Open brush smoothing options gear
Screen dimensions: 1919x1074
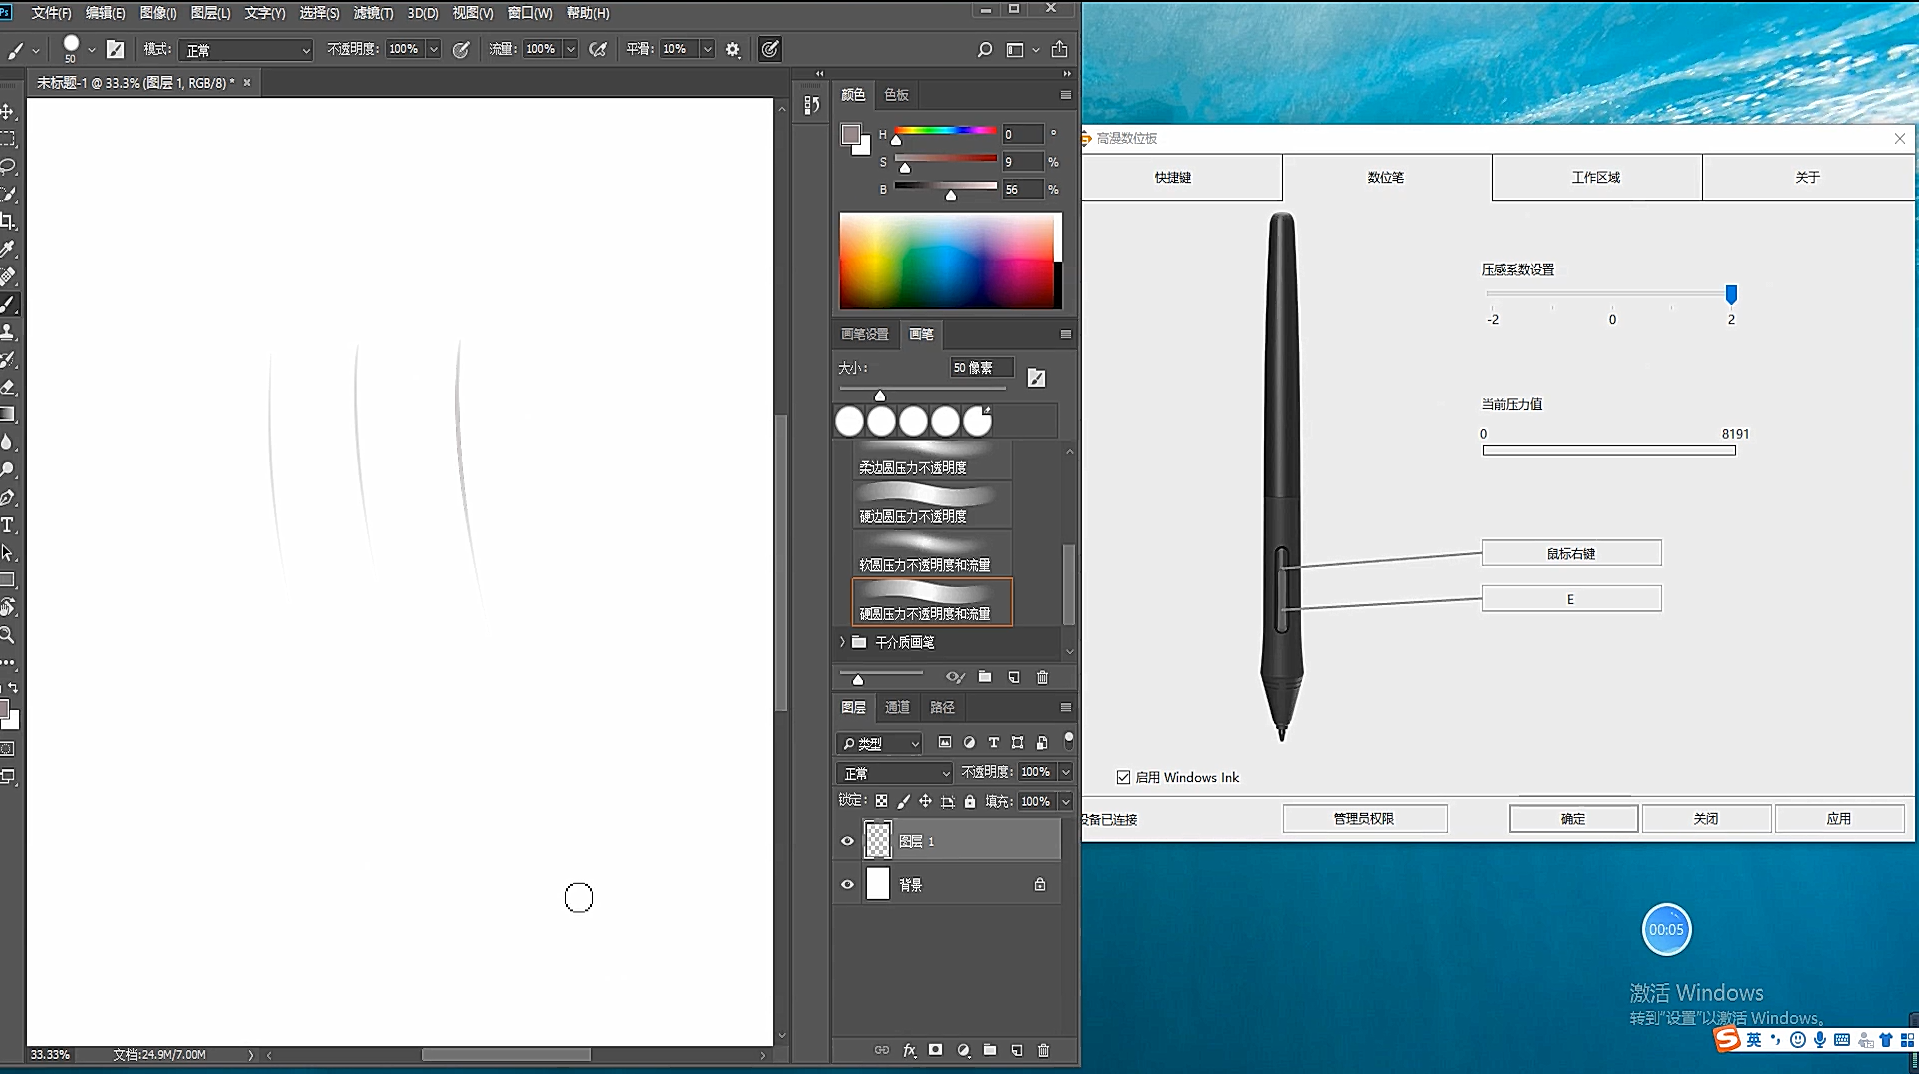click(733, 49)
